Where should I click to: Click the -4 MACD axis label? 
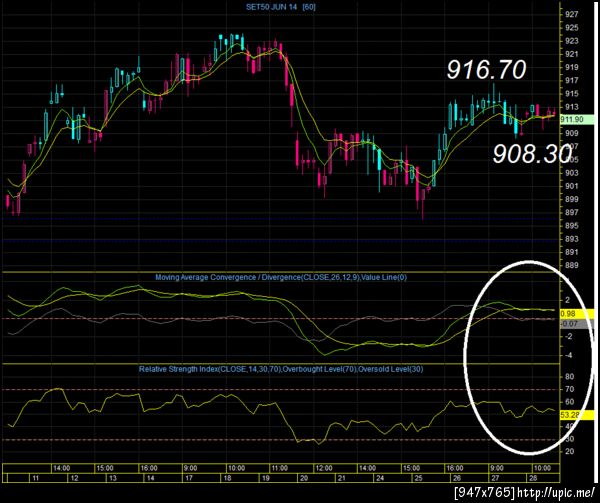pyautogui.click(x=569, y=355)
